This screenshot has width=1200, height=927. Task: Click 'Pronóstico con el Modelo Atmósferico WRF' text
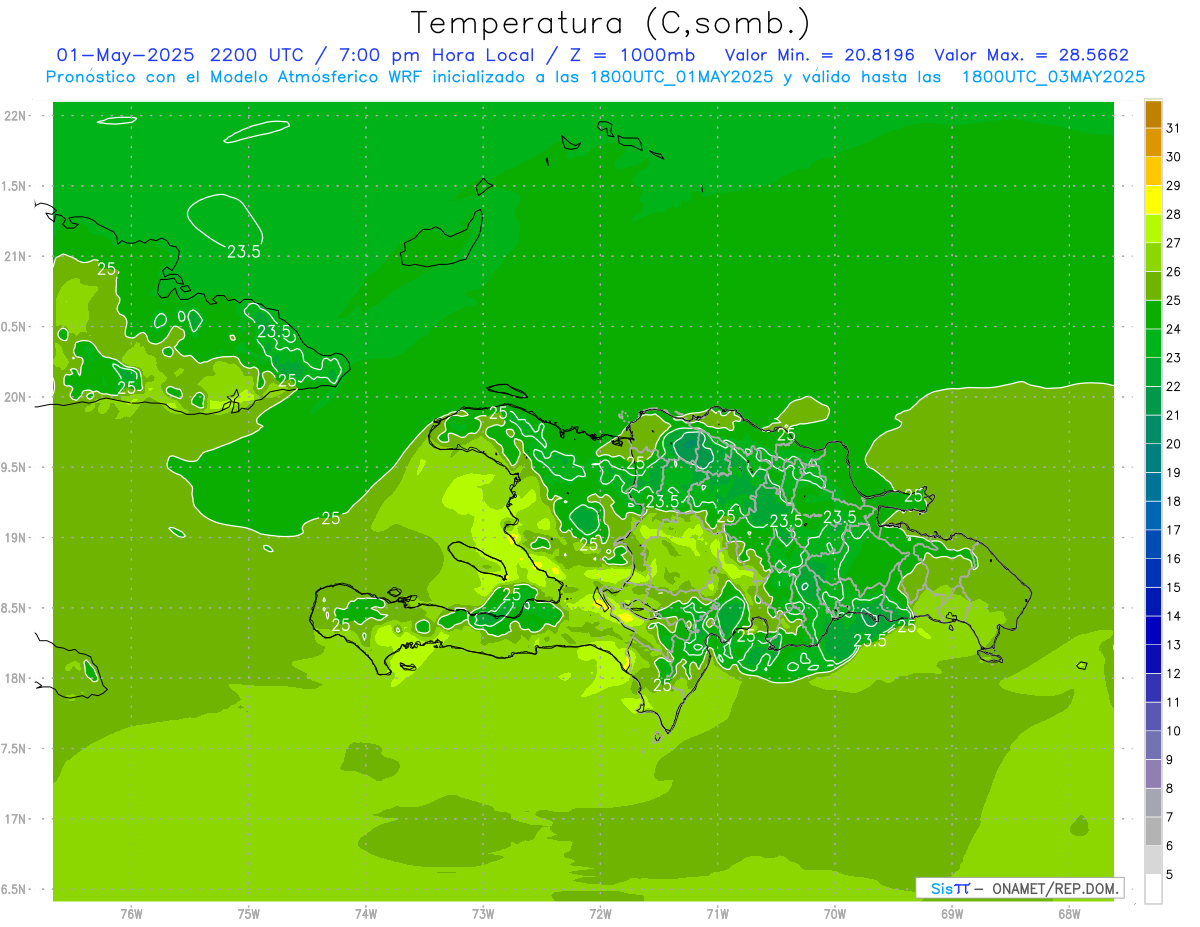pyautogui.click(x=236, y=77)
